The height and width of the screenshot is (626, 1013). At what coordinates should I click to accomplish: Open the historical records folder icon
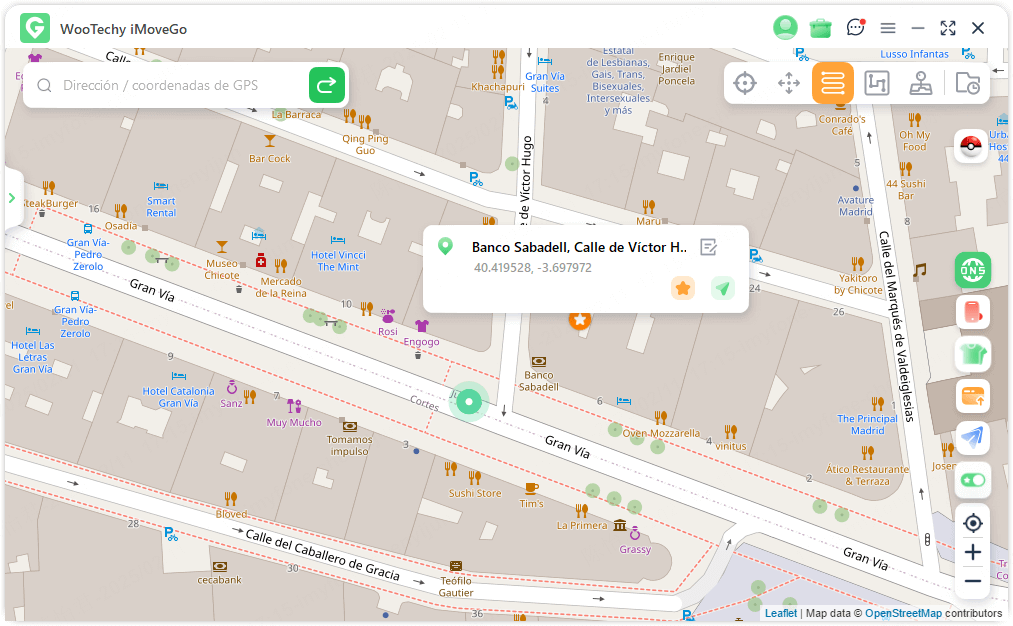point(967,84)
